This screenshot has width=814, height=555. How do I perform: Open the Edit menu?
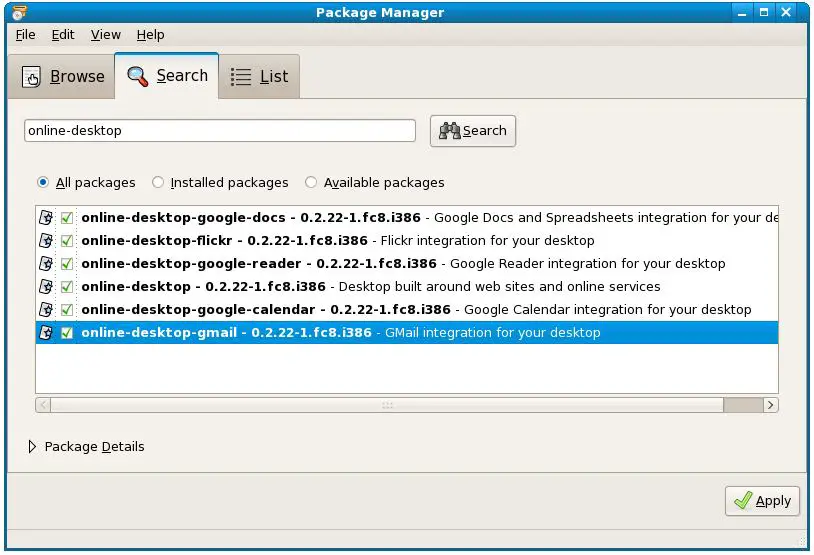click(x=63, y=35)
